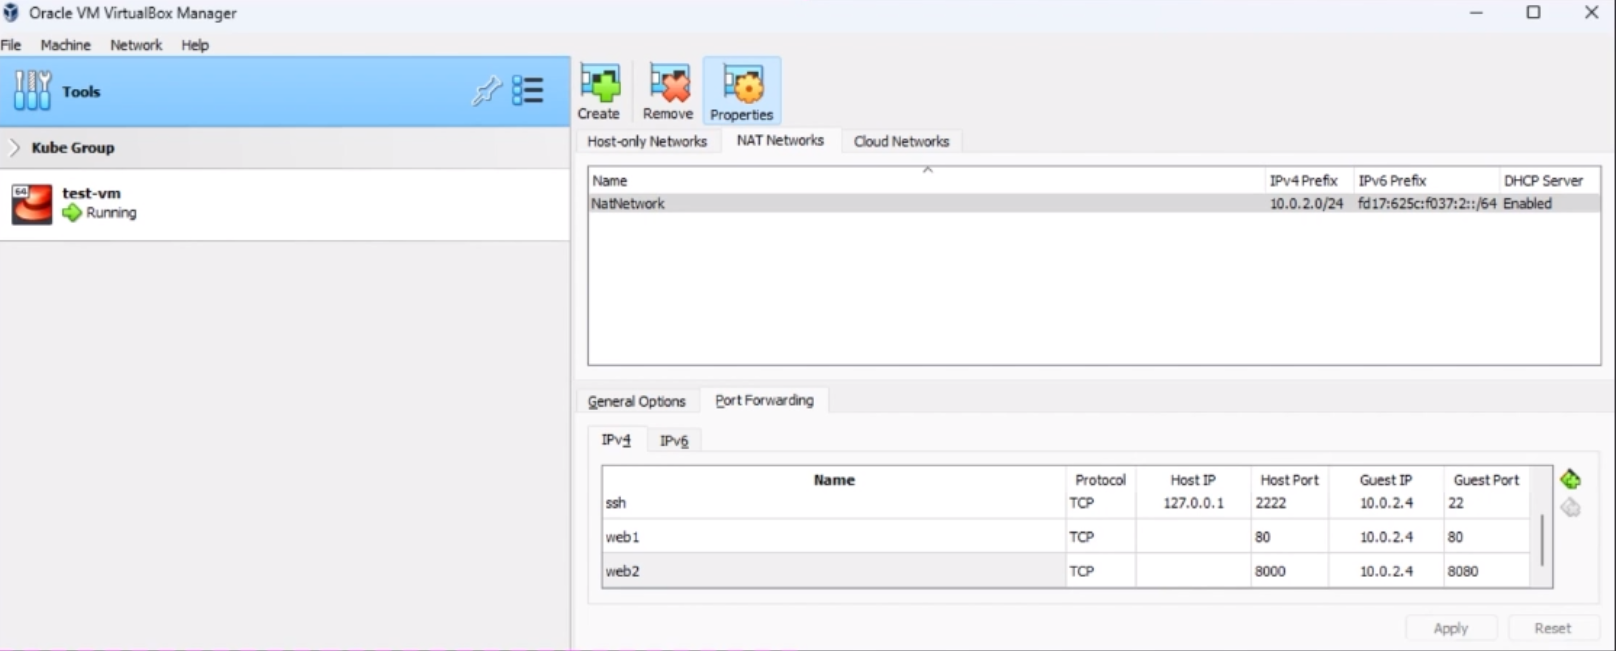Click the pin icon beside Tools
The width and height of the screenshot is (1616, 651).
tap(486, 91)
